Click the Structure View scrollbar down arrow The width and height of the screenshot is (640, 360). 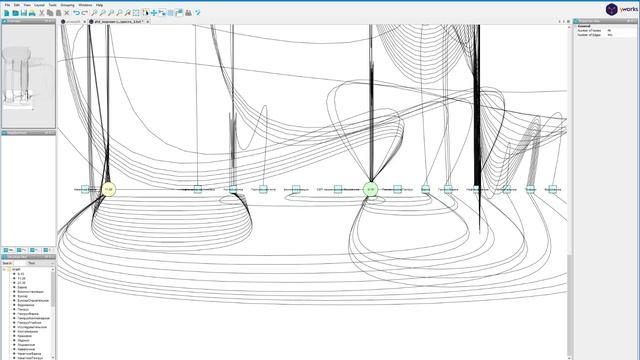(53, 358)
